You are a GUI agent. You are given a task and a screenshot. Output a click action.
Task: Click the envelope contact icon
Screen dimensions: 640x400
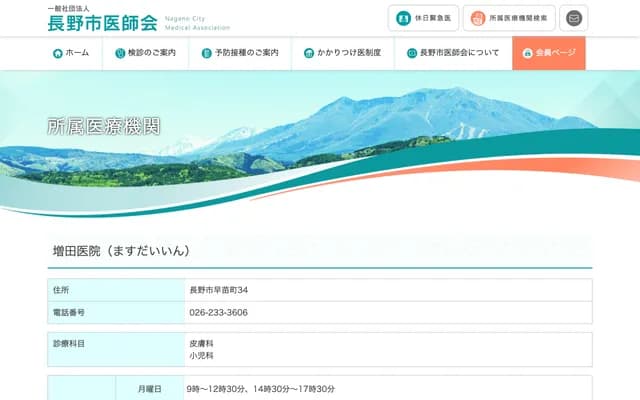coord(573,18)
